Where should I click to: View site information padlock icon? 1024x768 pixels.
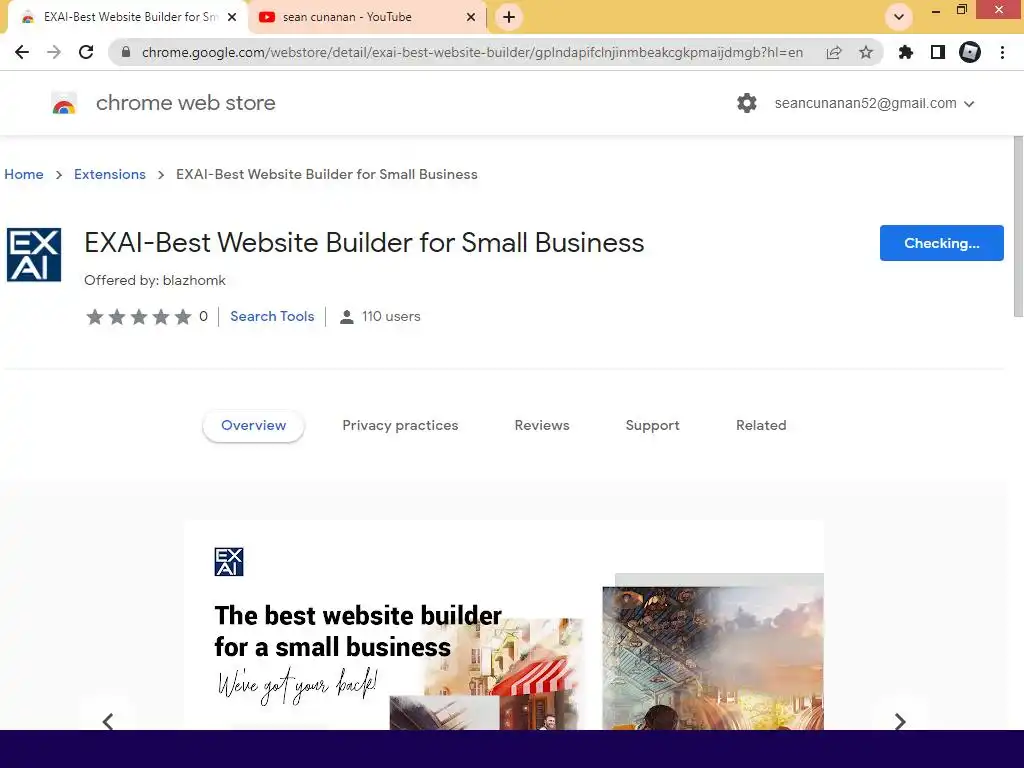[x=126, y=52]
